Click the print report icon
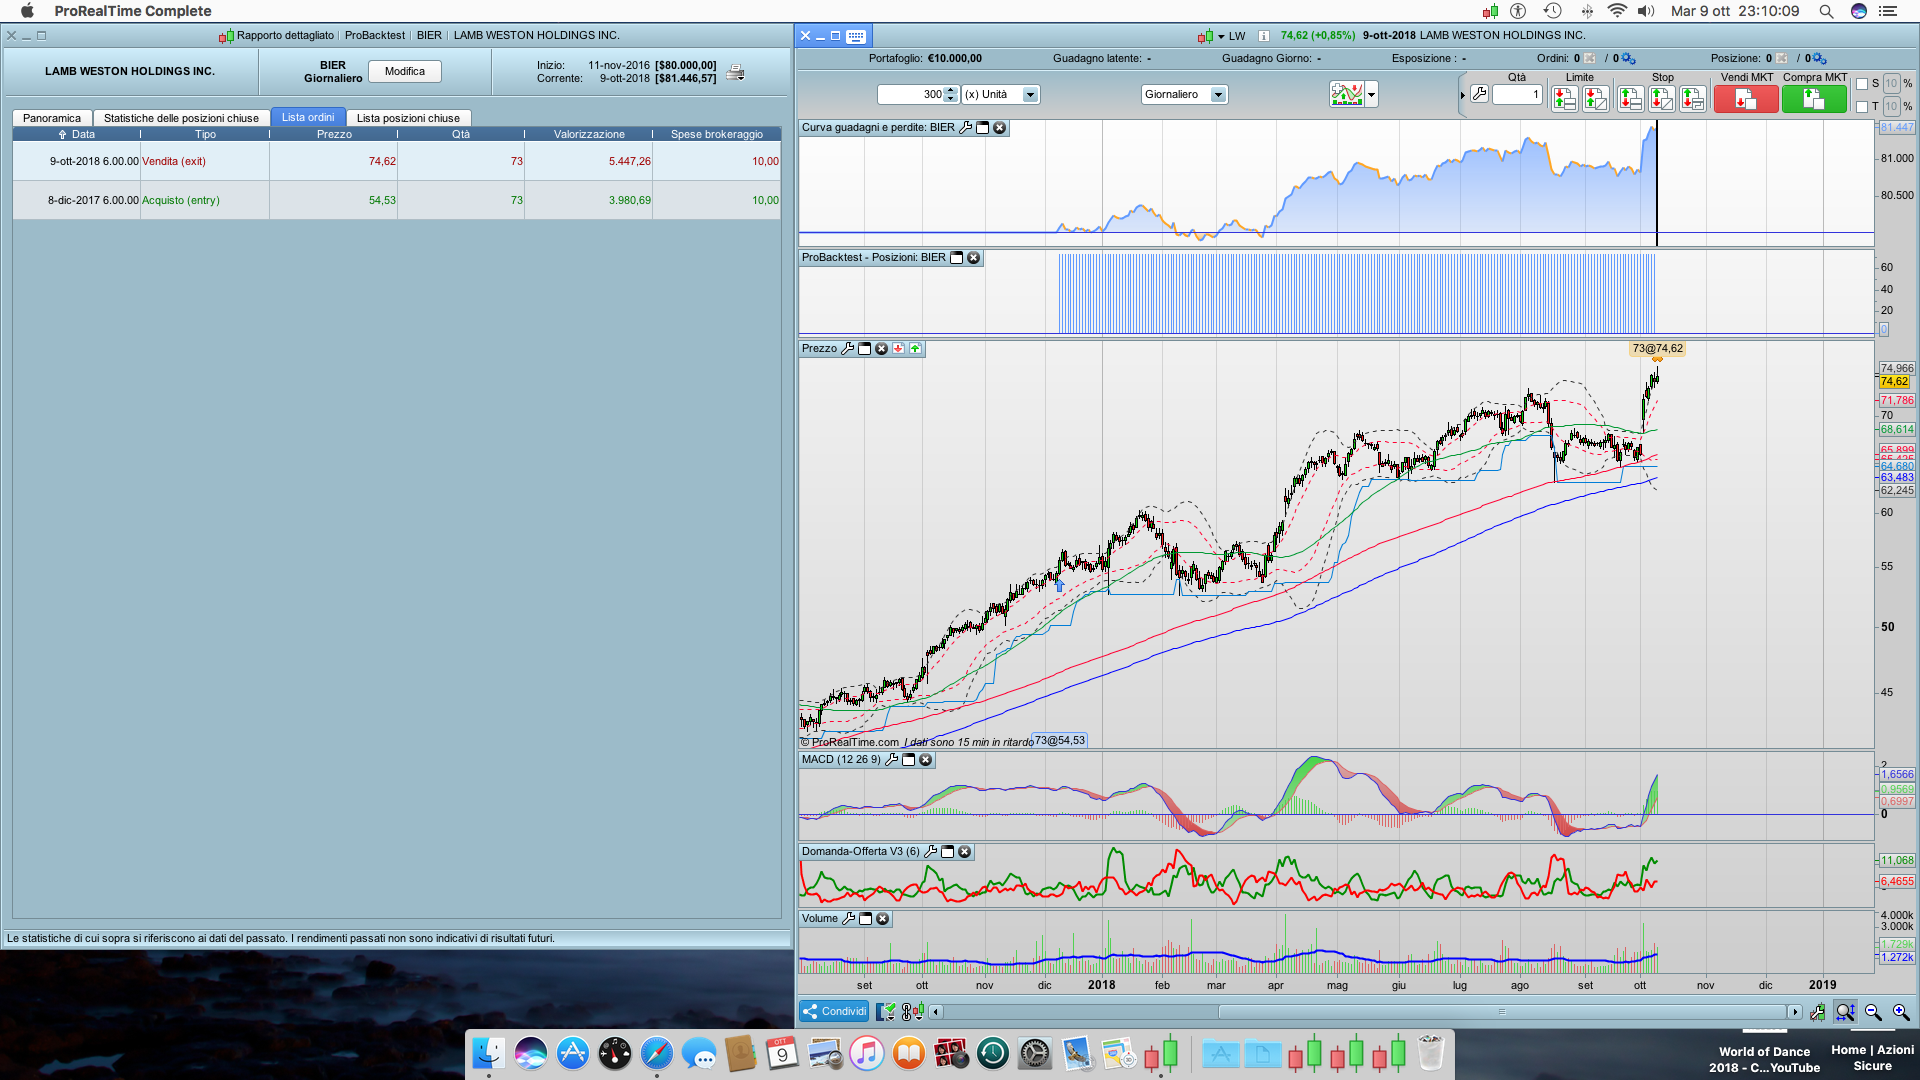This screenshot has width=1920, height=1080. pos(735,72)
